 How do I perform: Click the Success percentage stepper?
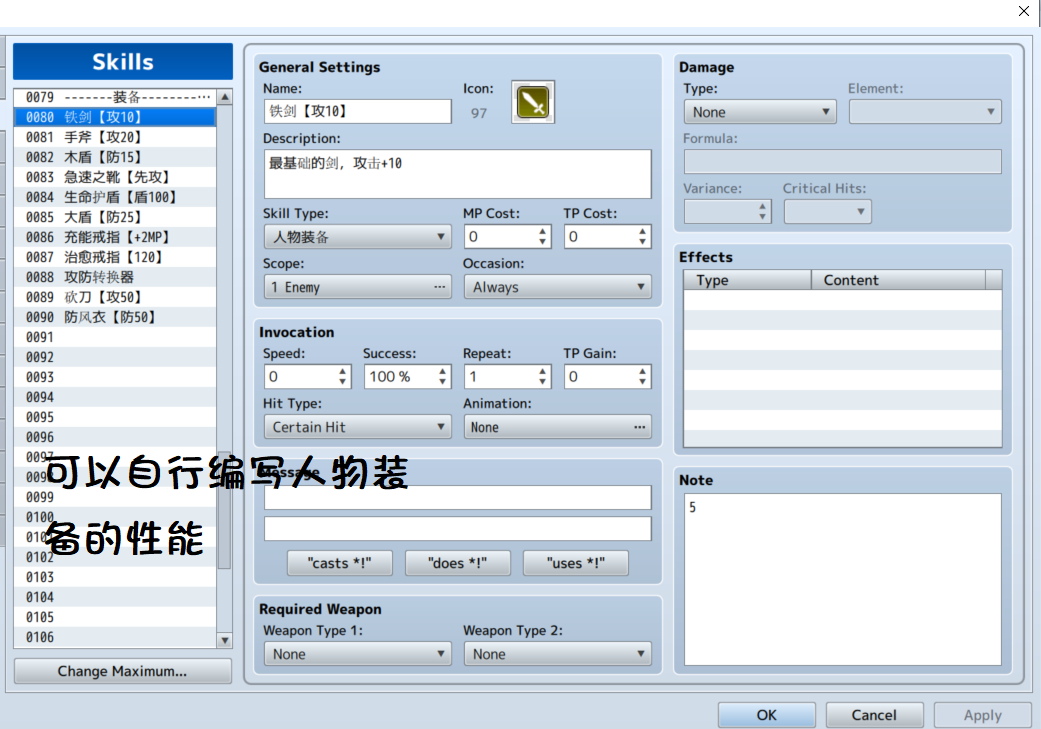coord(407,376)
